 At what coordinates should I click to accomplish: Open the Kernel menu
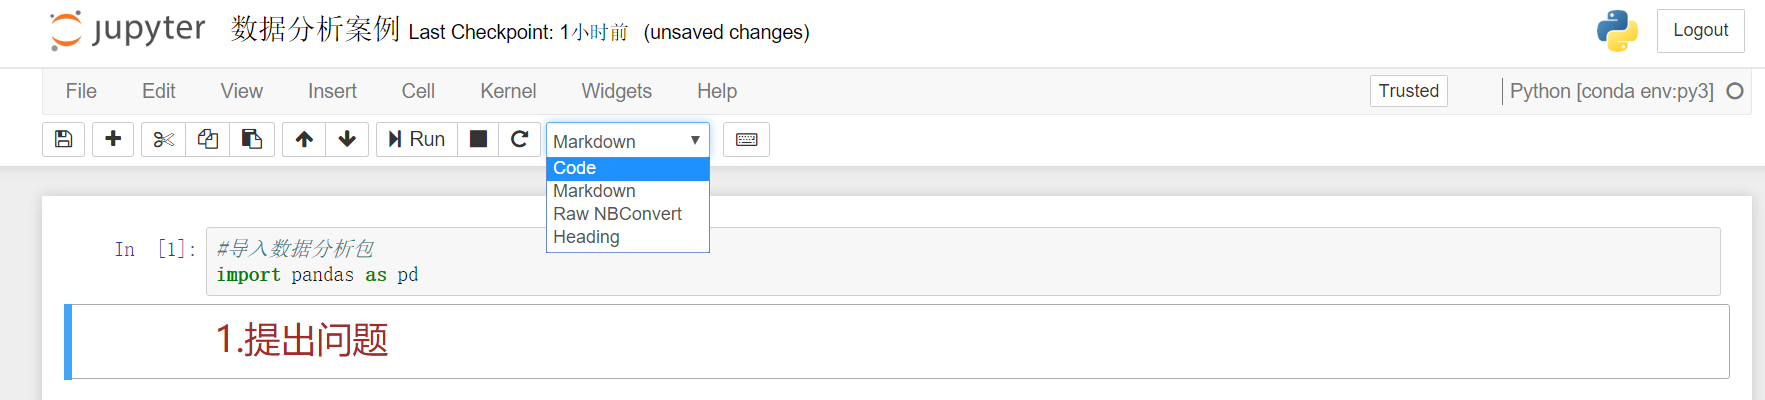[508, 91]
